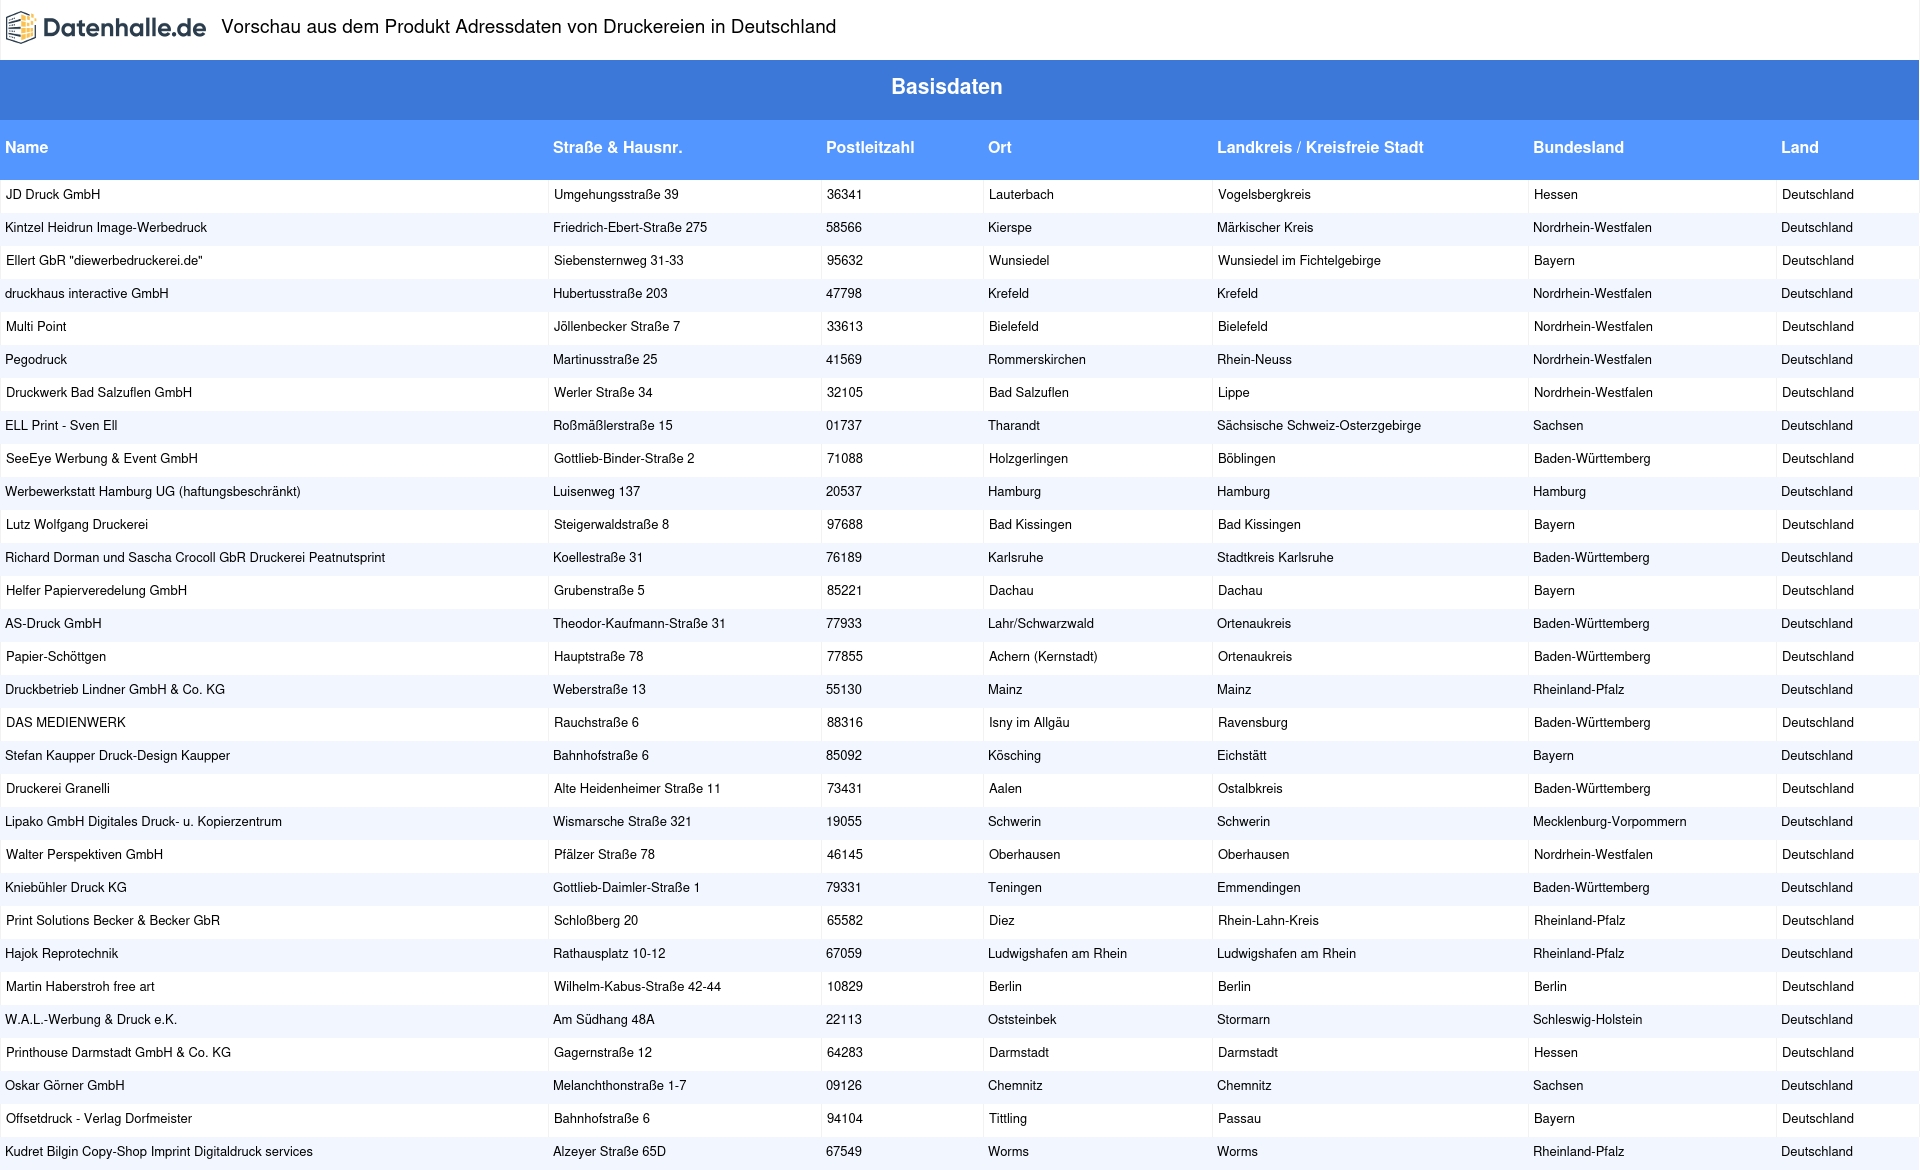Click Werbewerkstatt Hamburg UG (haftungsbeschränkt)
This screenshot has height=1170, width=1920.
(x=153, y=492)
